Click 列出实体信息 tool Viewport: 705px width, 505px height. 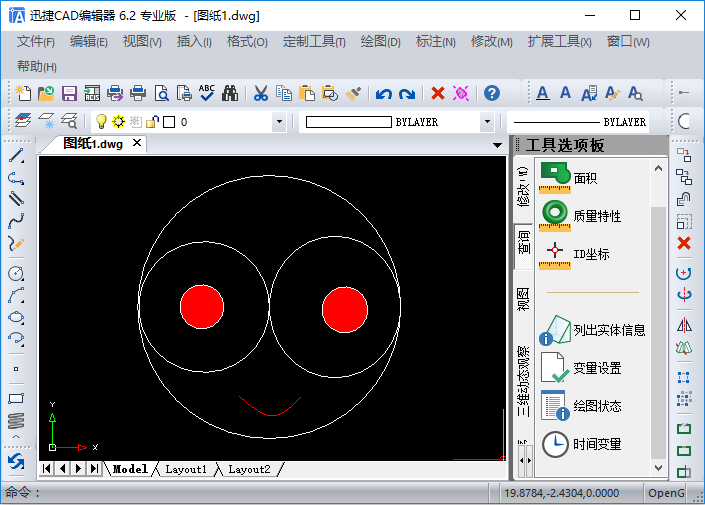pos(593,330)
